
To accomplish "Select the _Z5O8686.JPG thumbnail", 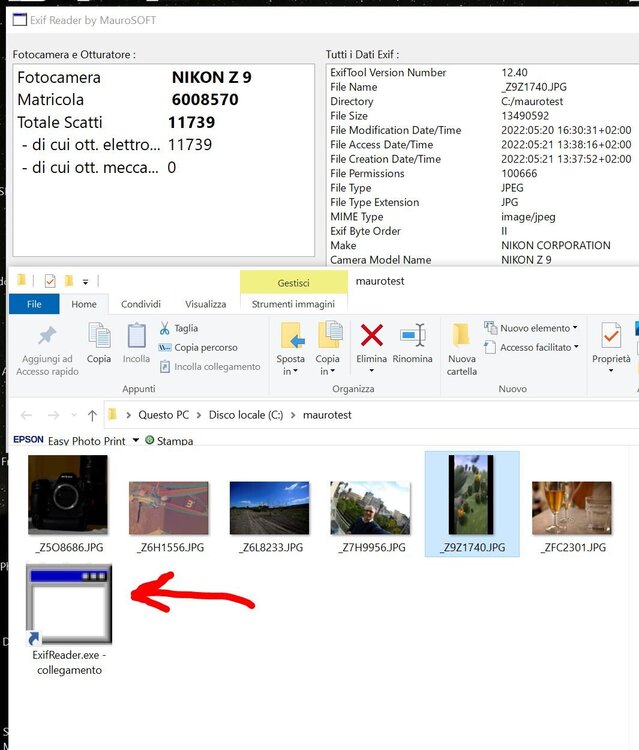I will (68, 495).
